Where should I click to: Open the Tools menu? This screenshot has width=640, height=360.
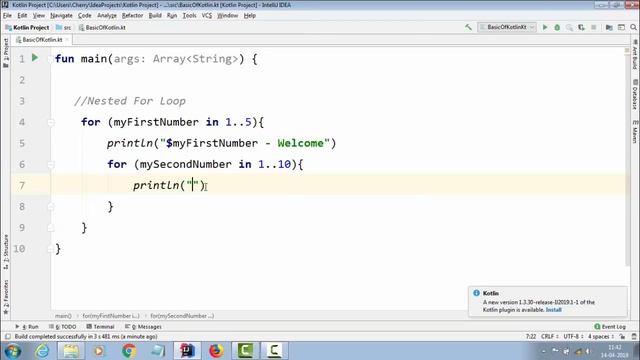(189, 16)
